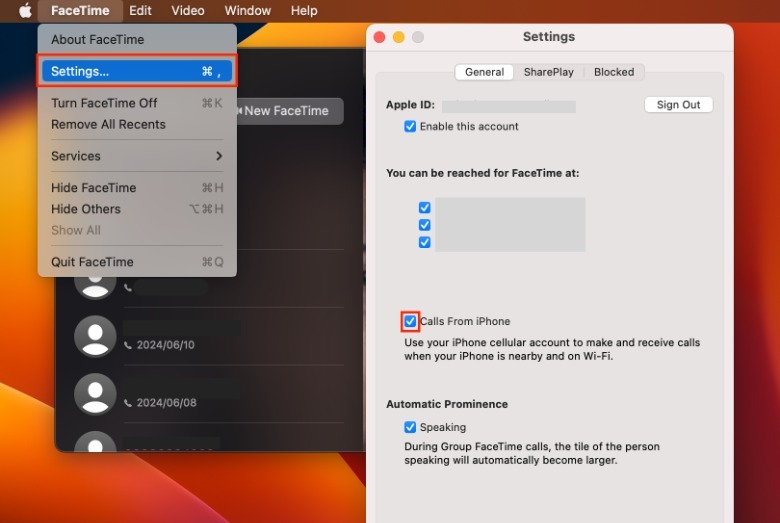Screen dimensions: 780x523
Task: Minimize the Settings window
Action: click(x=398, y=37)
